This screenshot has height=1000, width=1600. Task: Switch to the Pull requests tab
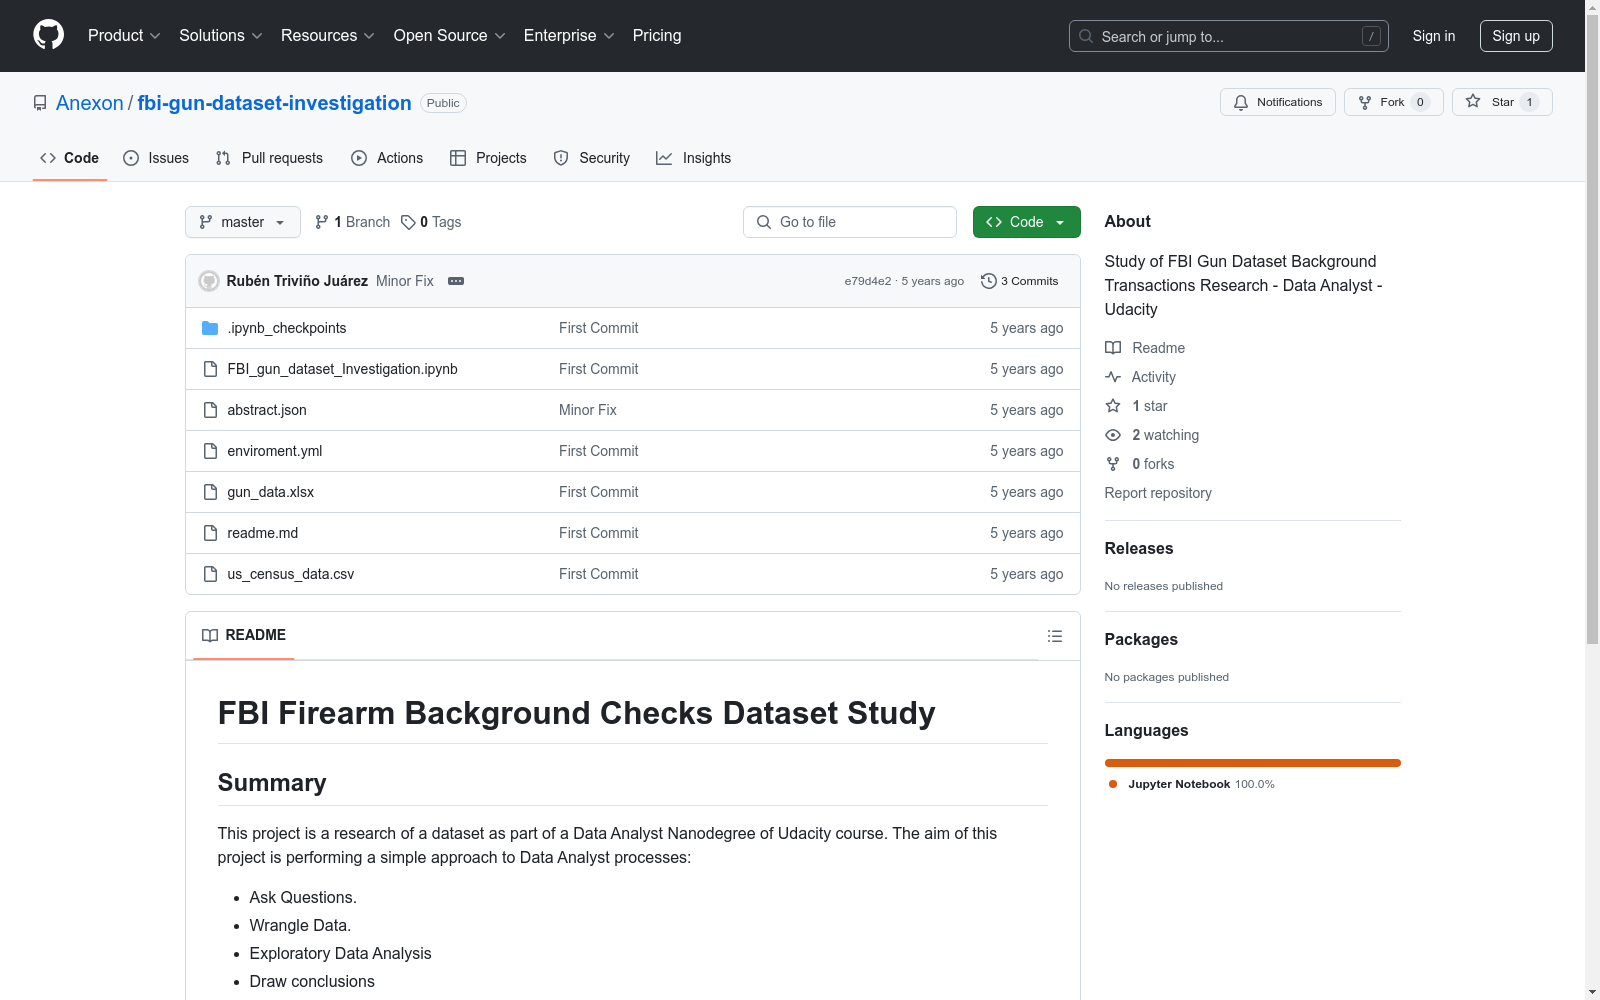pyautogui.click(x=269, y=158)
